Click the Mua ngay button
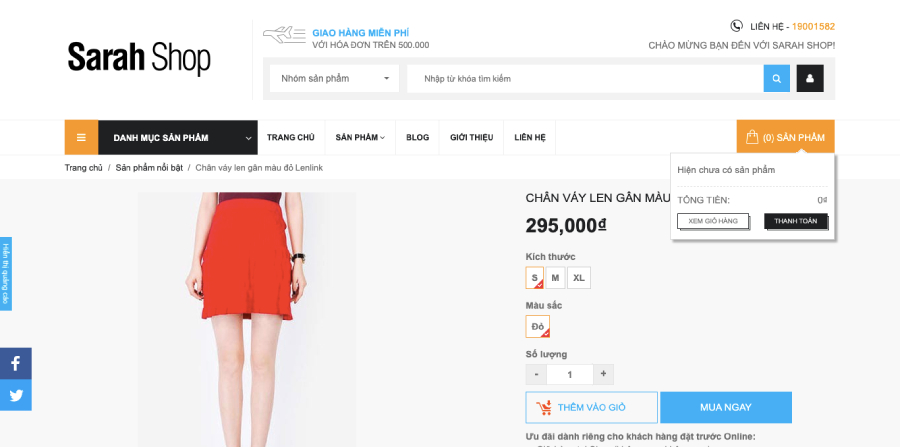This screenshot has height=447, width=900. point(726,407)
